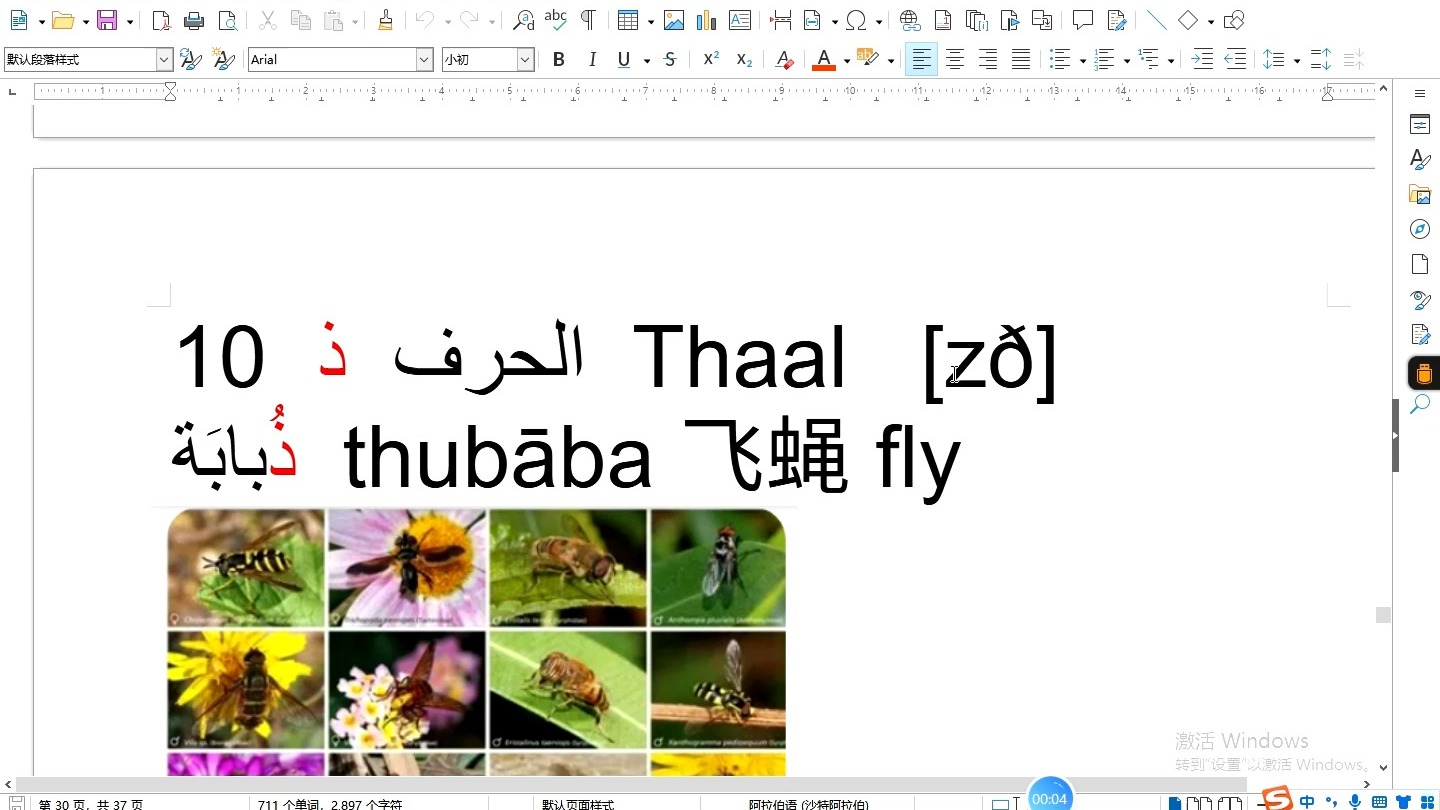Apply the highlighting color

click(x=867, y=60)
